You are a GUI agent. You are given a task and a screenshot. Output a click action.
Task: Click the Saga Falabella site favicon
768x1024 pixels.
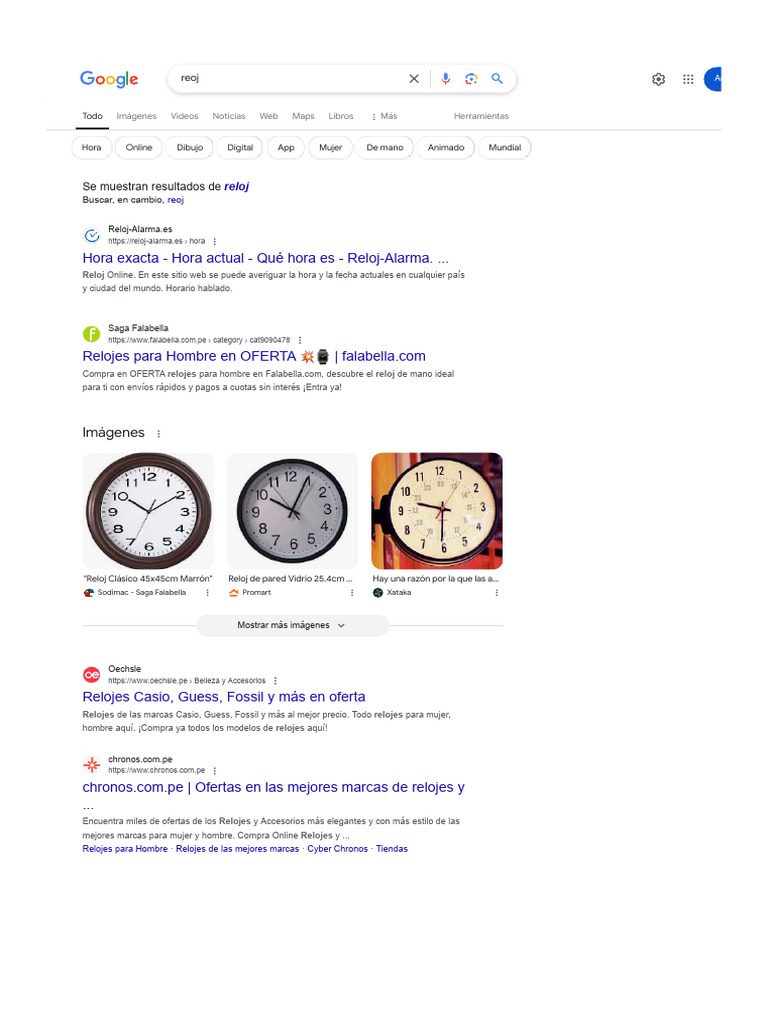coord(91,334)
